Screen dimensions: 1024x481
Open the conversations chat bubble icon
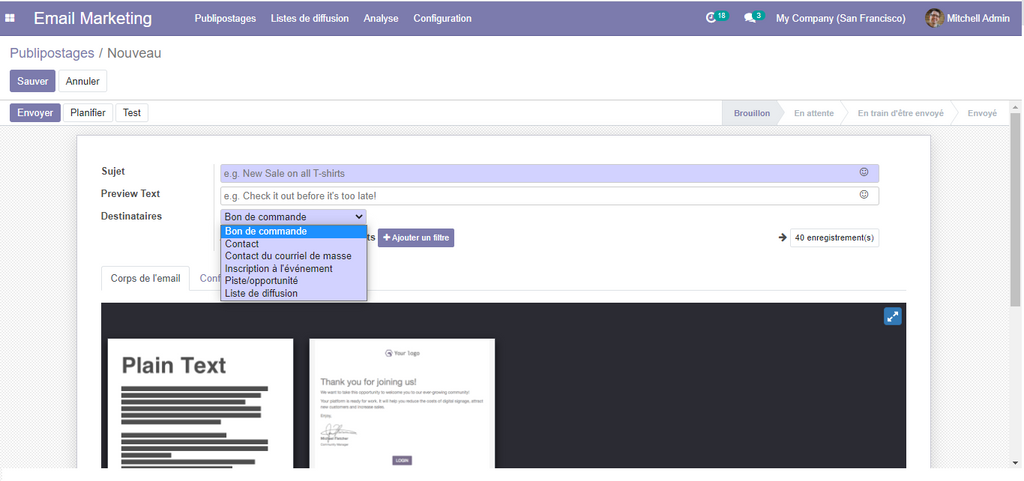[750, 18]
